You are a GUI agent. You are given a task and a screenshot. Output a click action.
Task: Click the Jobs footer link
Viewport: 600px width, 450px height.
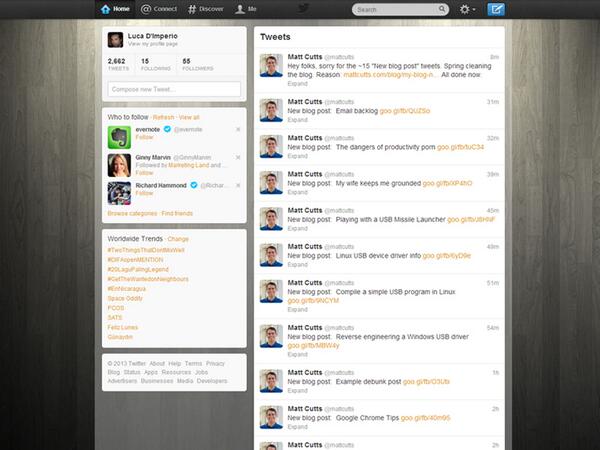click(x=201, y=372)
